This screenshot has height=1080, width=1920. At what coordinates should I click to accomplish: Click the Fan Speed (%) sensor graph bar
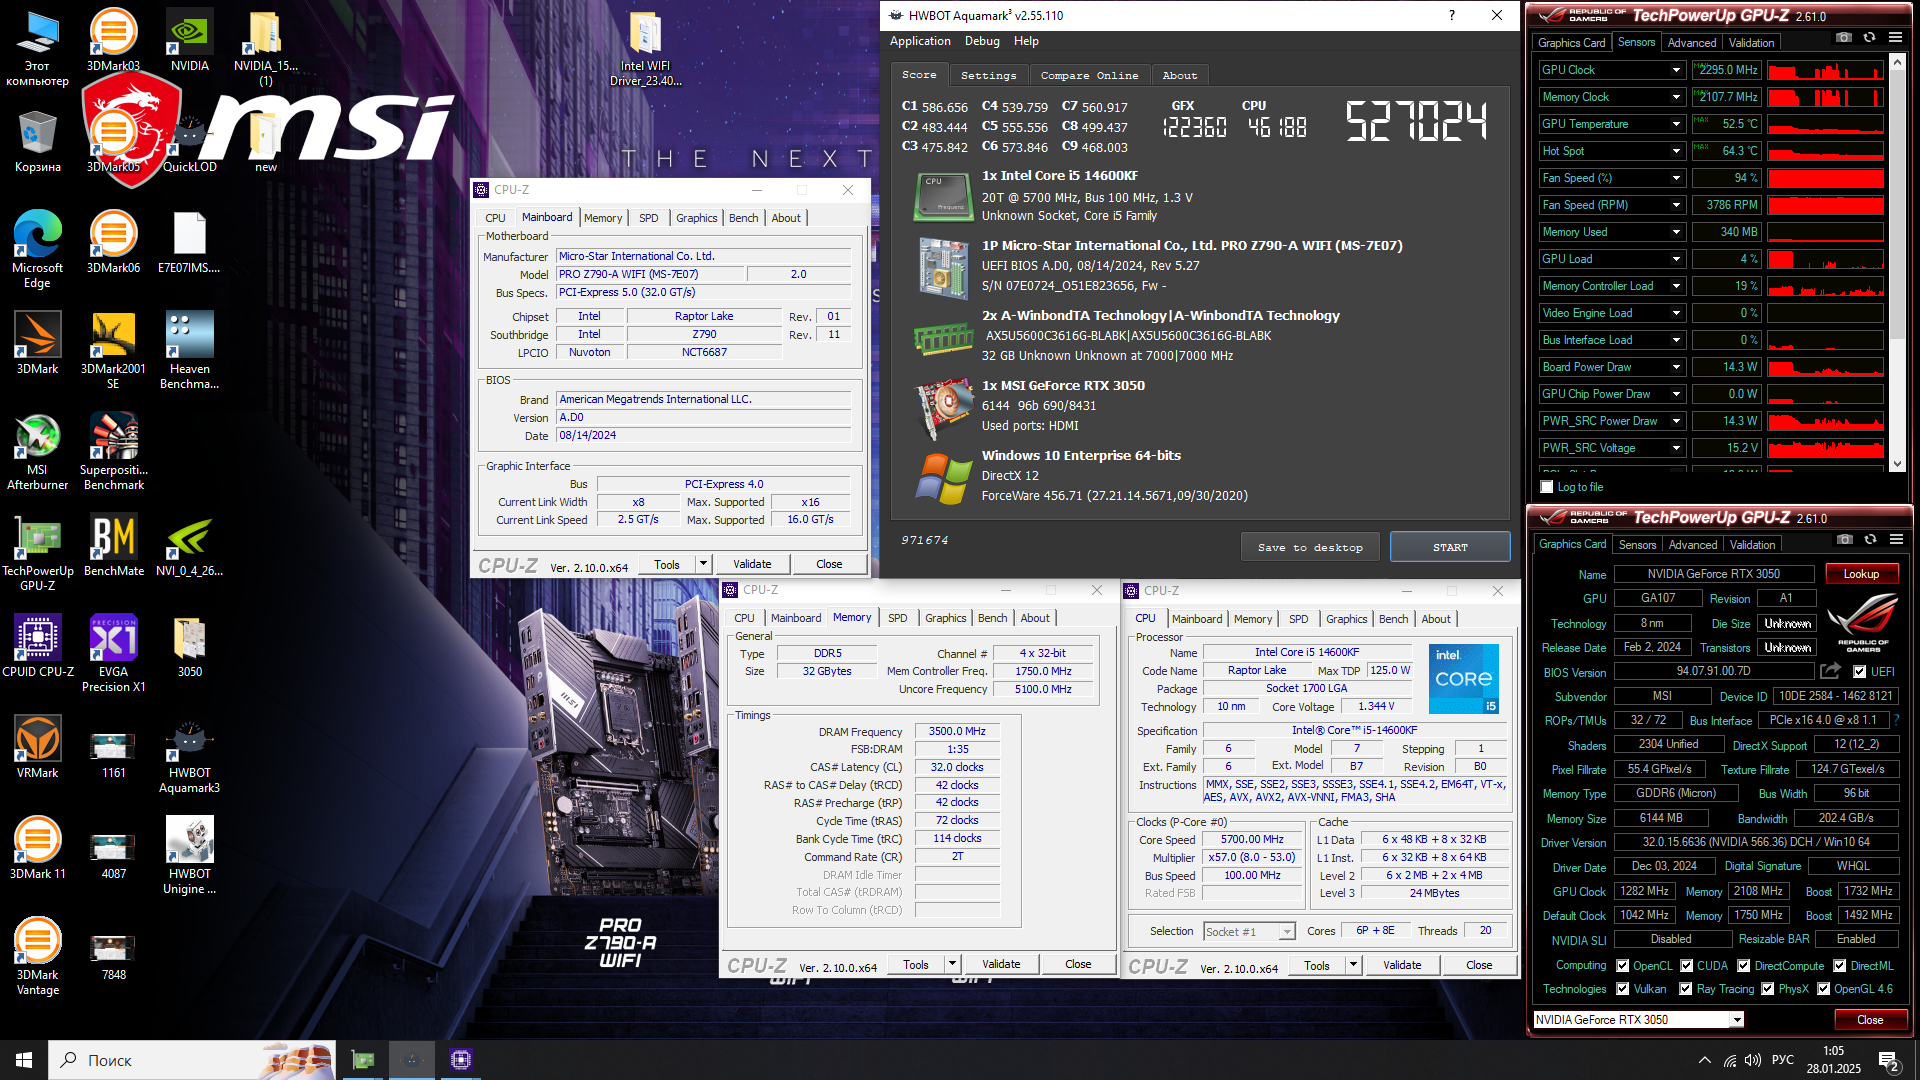[x=1825, y=178]
